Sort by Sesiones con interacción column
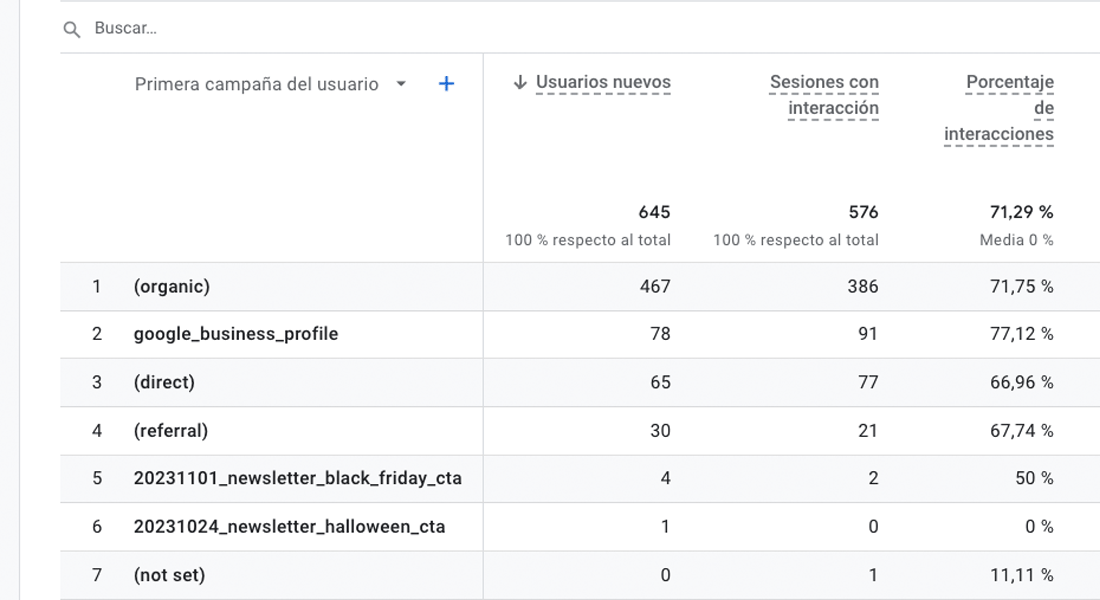This screenshot has width=1100, height=600. click(x=824, y=95)
